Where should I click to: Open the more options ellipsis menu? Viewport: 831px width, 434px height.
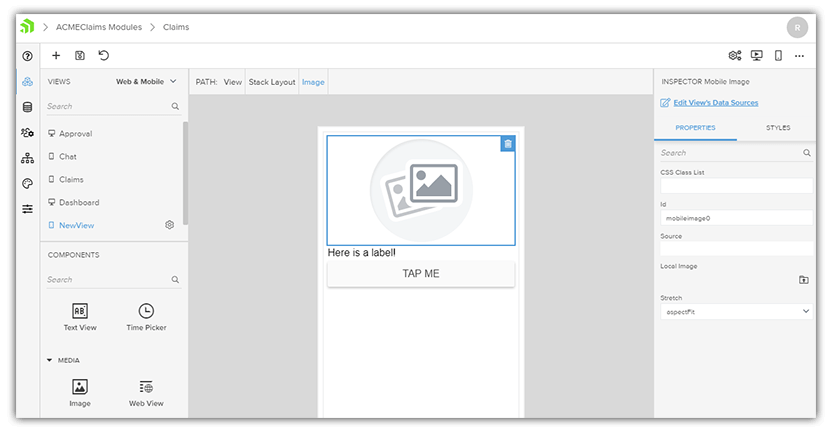click(x=799, y=56)
